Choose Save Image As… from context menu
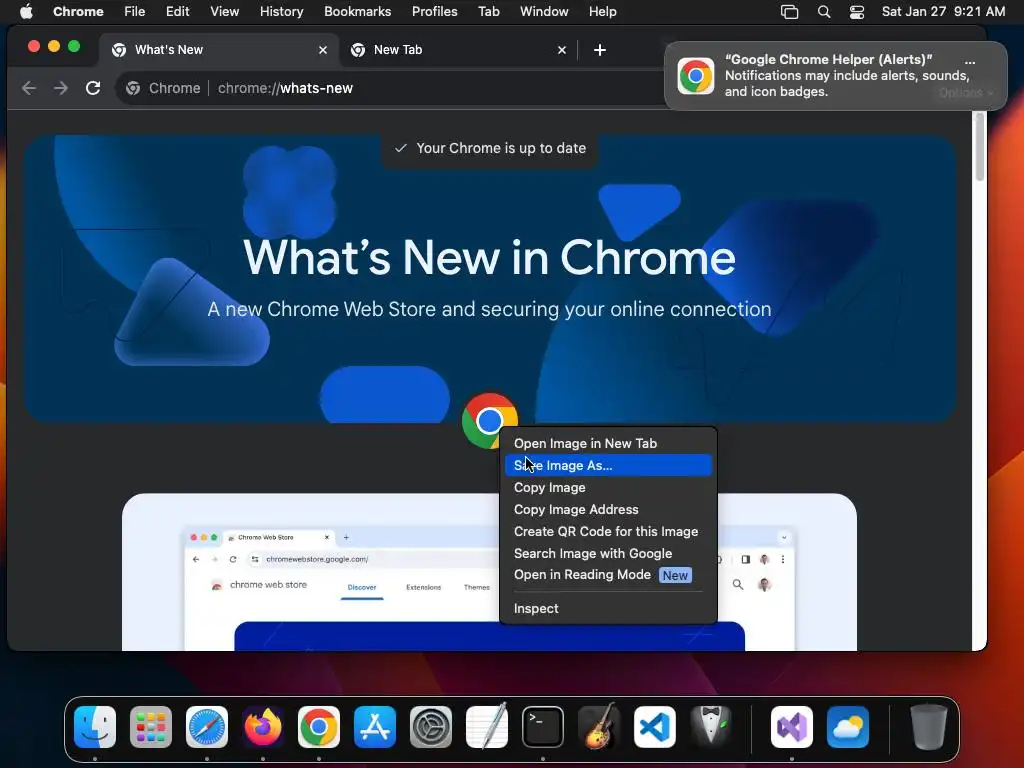This screenshot has width=1024, height=768. [608, 466]
